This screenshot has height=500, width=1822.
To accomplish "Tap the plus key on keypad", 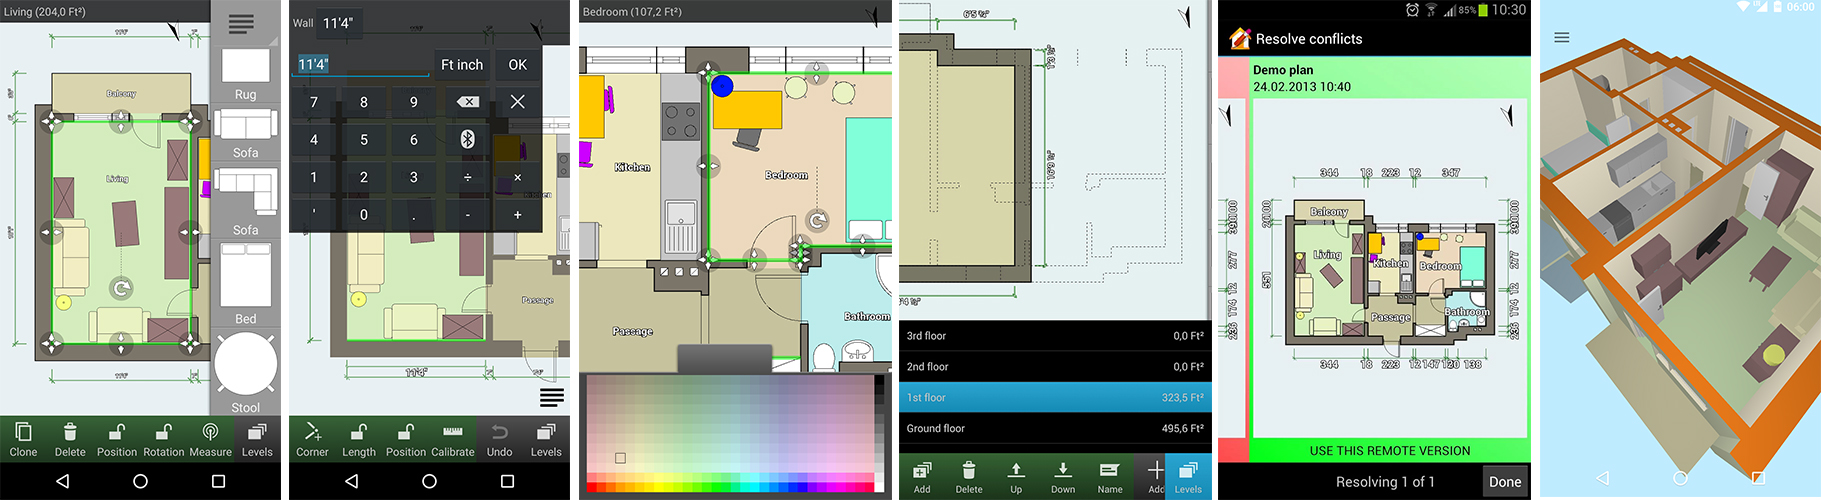I will point(517,215).
